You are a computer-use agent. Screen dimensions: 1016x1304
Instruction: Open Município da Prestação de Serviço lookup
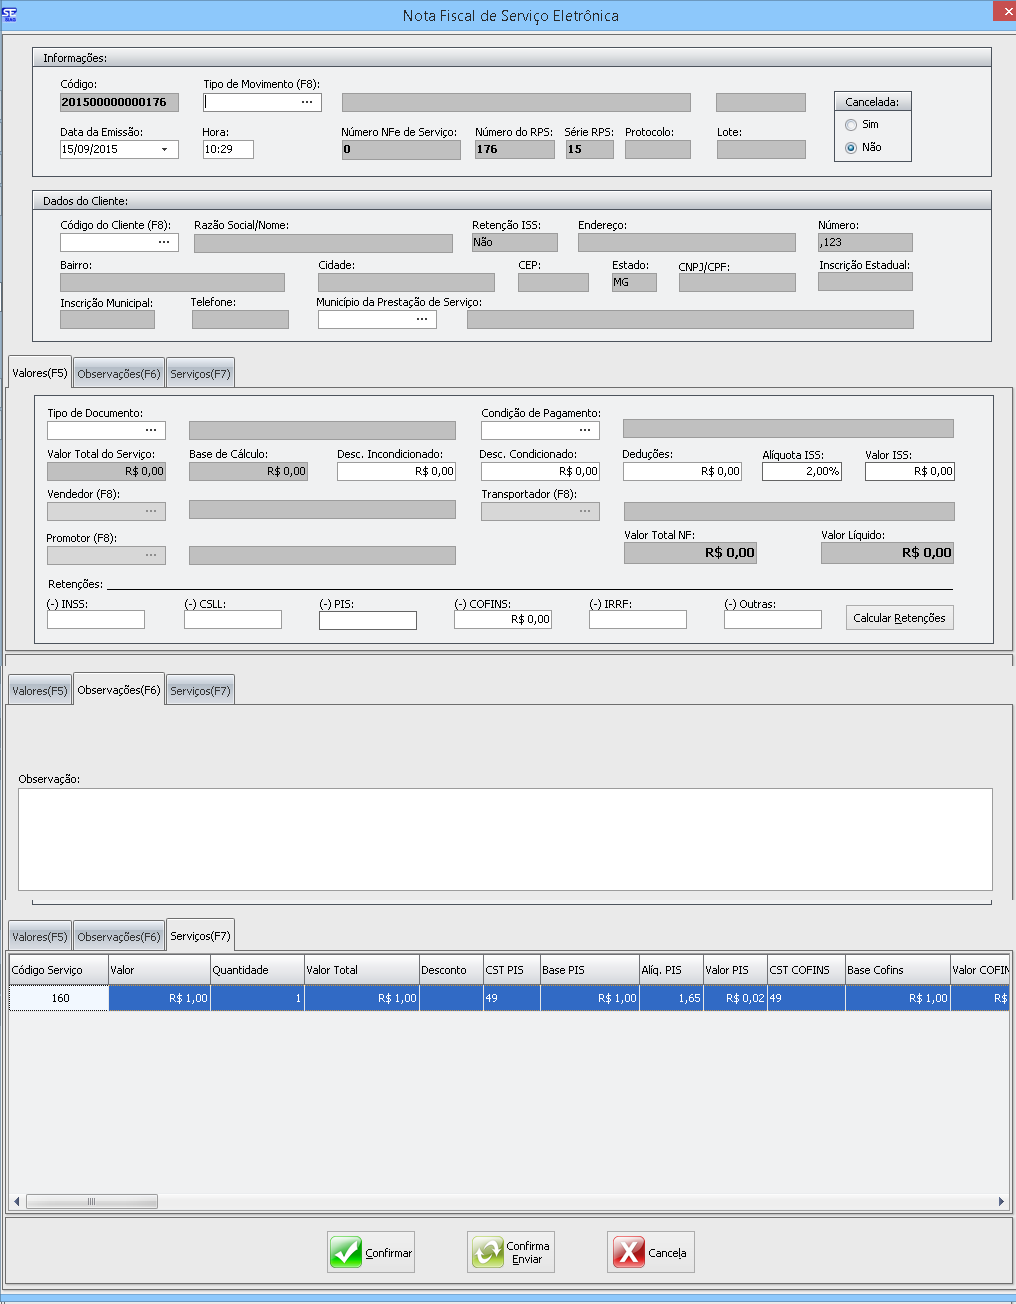(422, 319)
